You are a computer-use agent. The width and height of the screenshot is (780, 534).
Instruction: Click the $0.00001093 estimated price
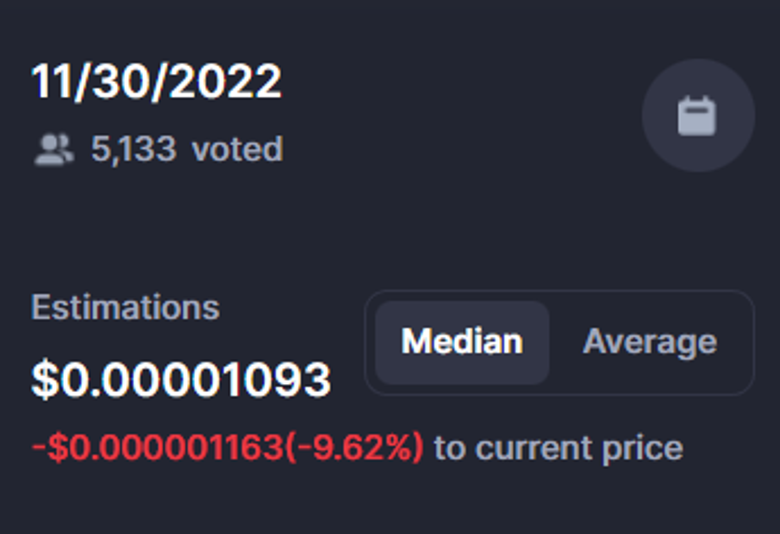[181, 380]
